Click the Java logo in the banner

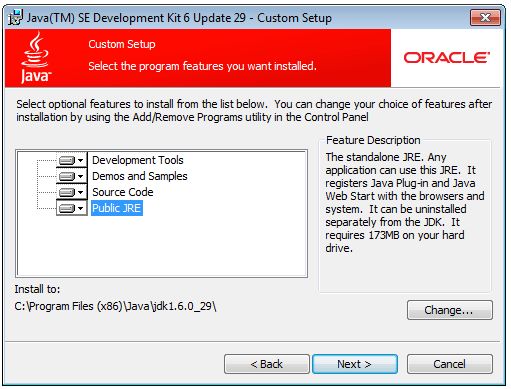[x=36, y=57]
